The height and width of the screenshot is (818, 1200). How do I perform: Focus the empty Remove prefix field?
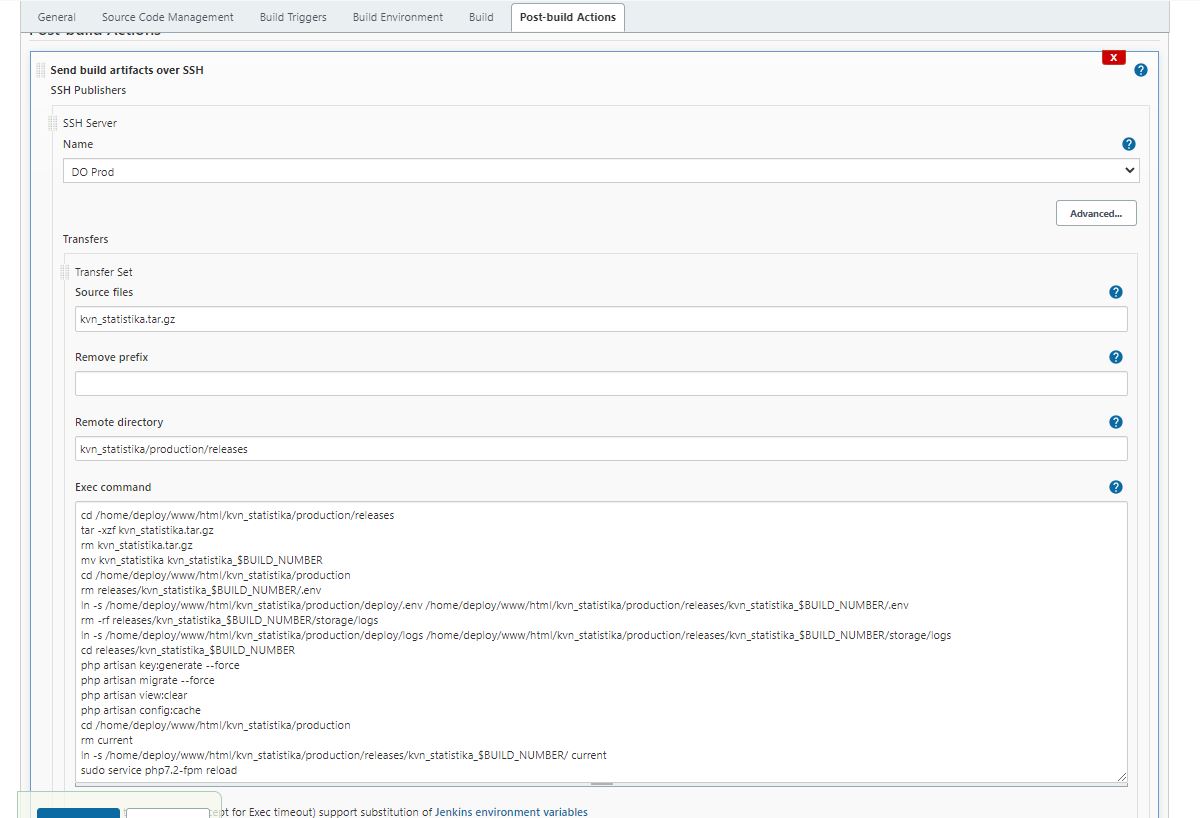tap(600, 383)
